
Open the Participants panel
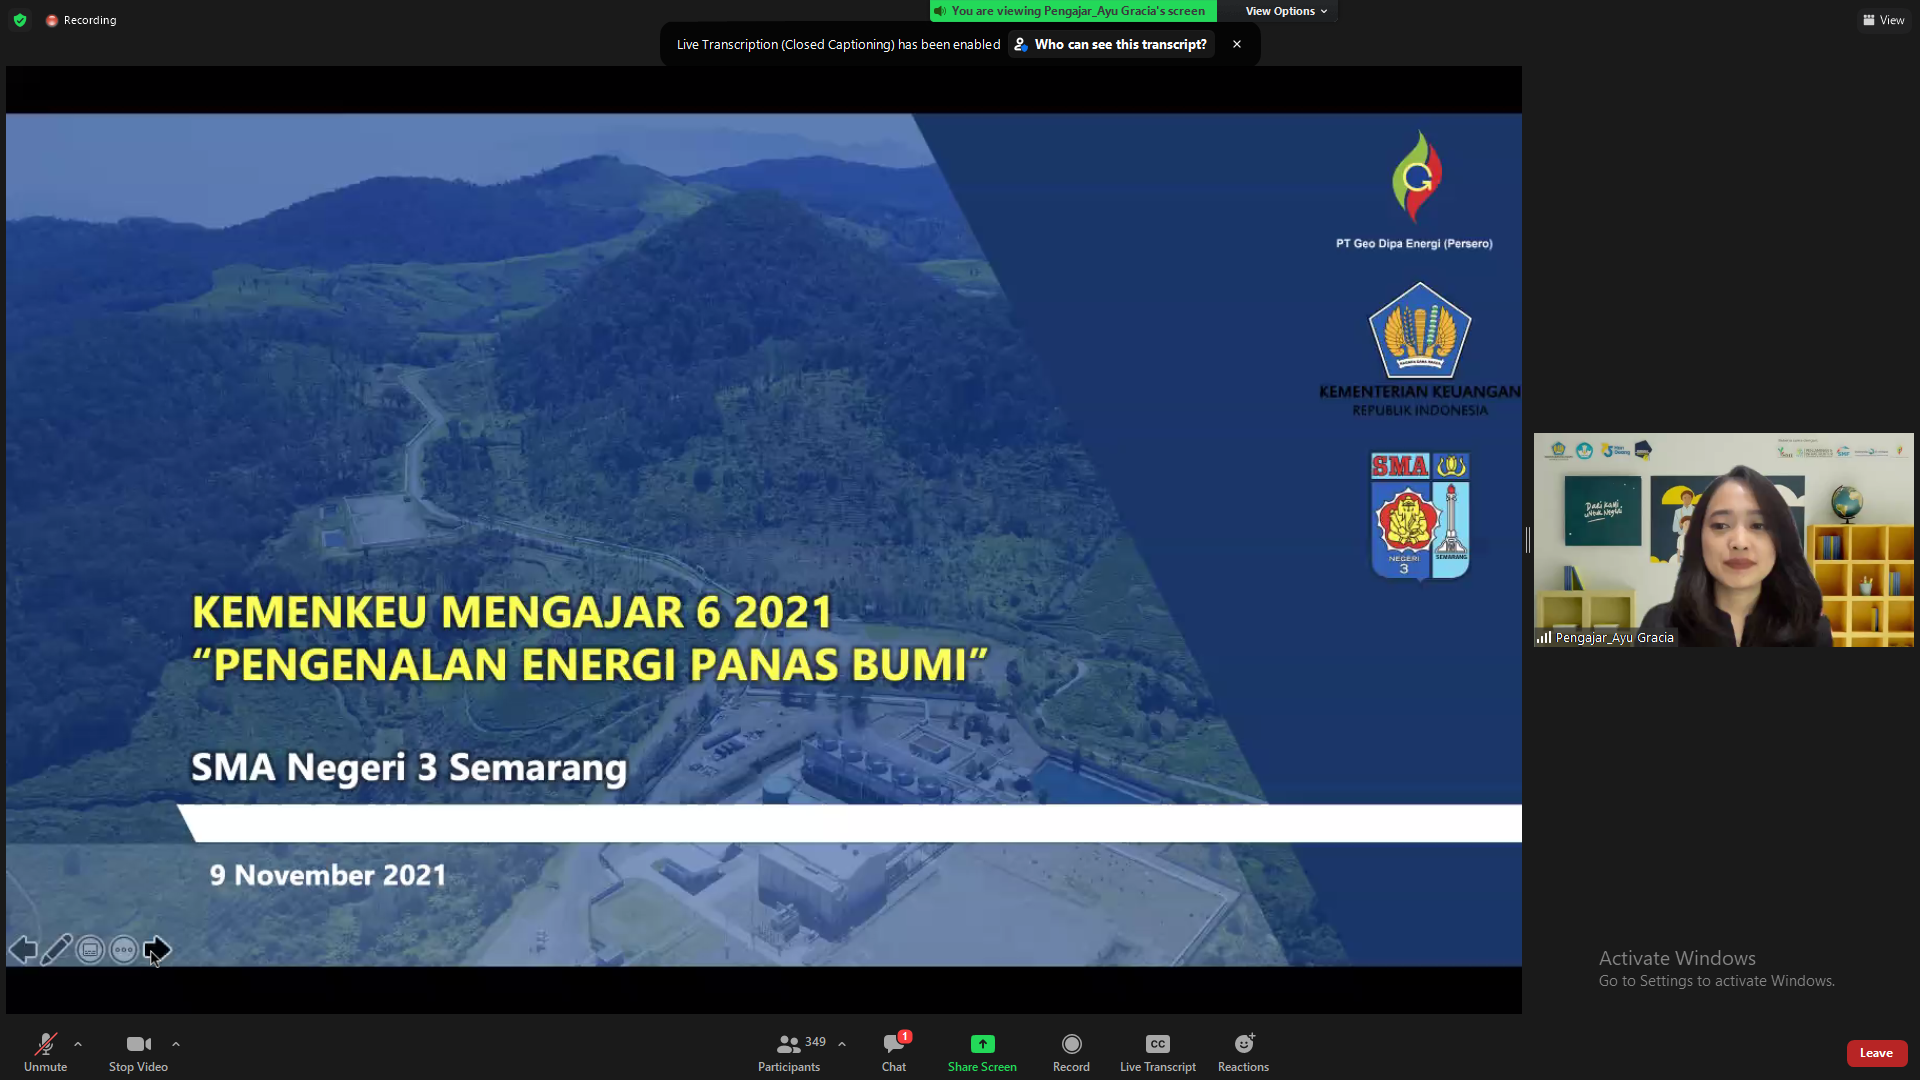click(789, 1052)
